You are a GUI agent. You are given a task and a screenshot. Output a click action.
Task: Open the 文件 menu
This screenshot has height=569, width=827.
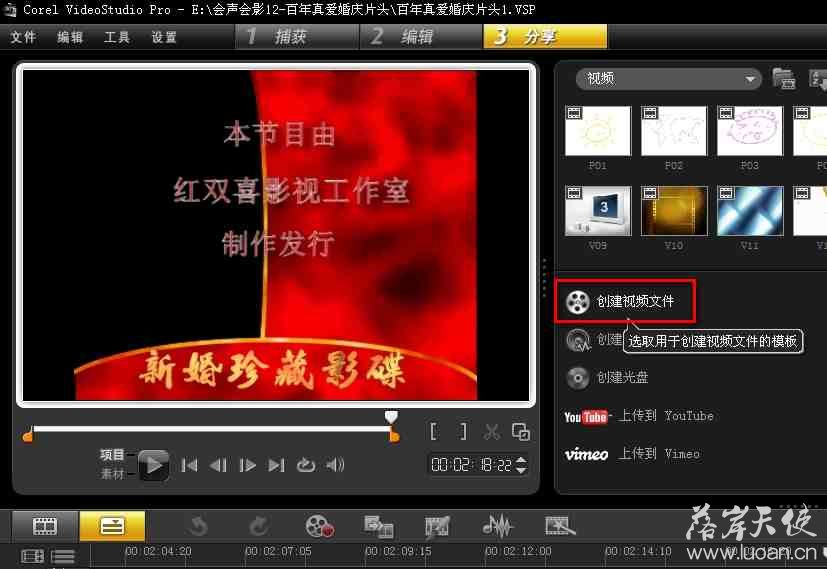point(23,37)
